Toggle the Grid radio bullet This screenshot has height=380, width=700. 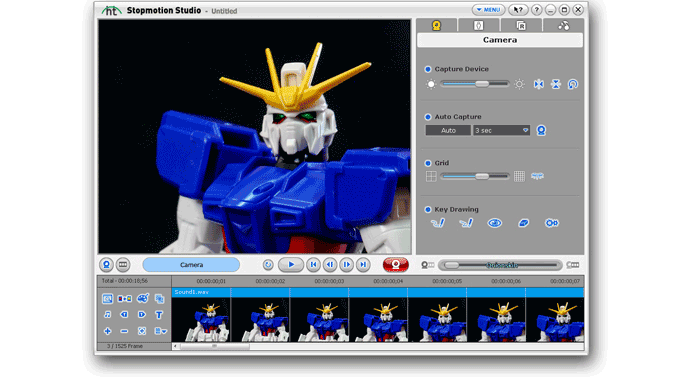pyautogui.click(x=428, y=163)
